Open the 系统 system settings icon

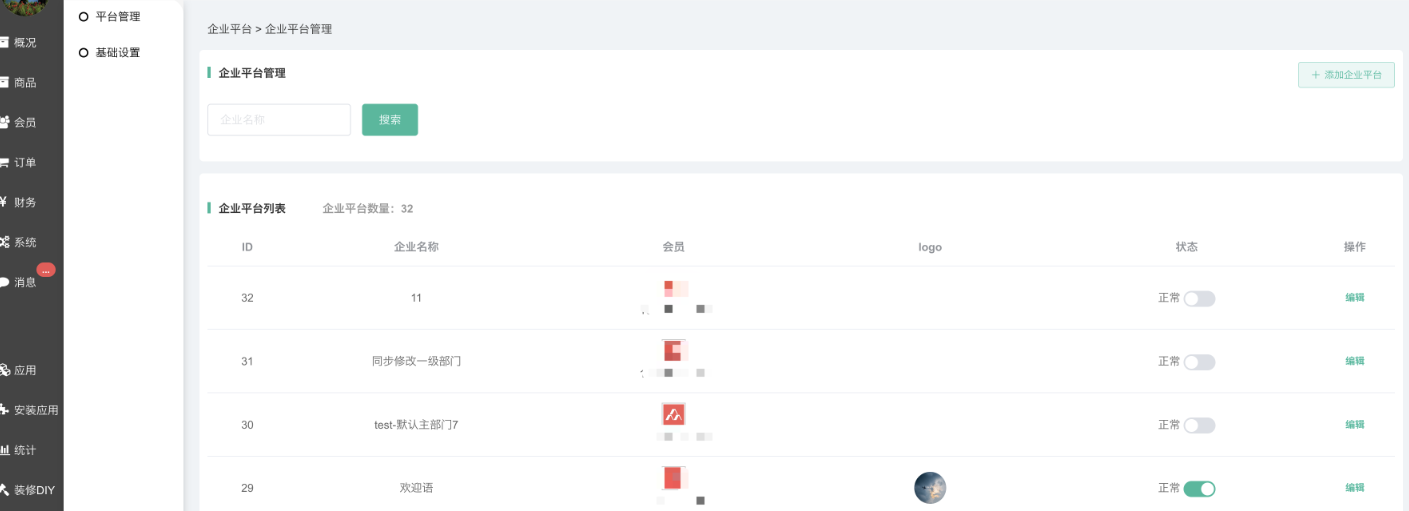tap(20, 243)
